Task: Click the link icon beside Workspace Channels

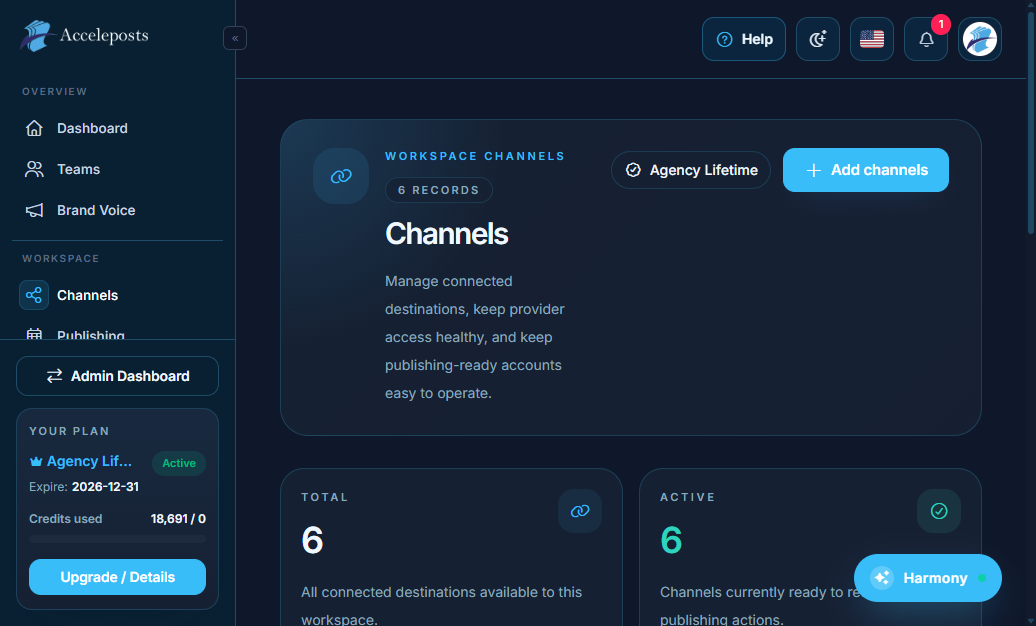Action: point(341,176)
